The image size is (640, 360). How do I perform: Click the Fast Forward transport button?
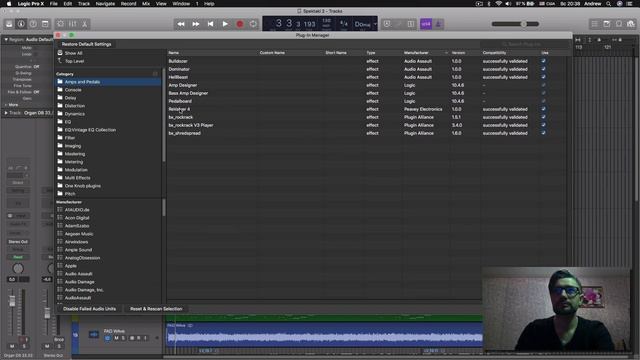[x=196, y=24]
